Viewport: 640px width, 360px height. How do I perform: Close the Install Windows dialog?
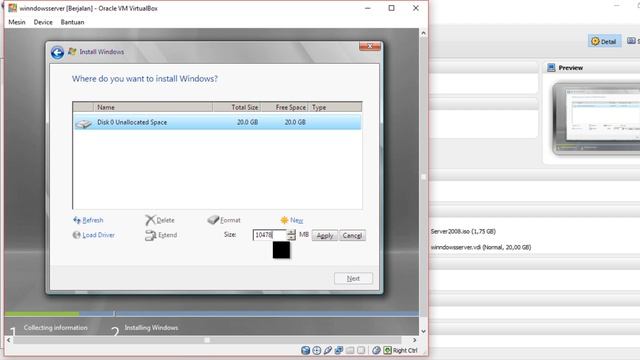point(370,46)
